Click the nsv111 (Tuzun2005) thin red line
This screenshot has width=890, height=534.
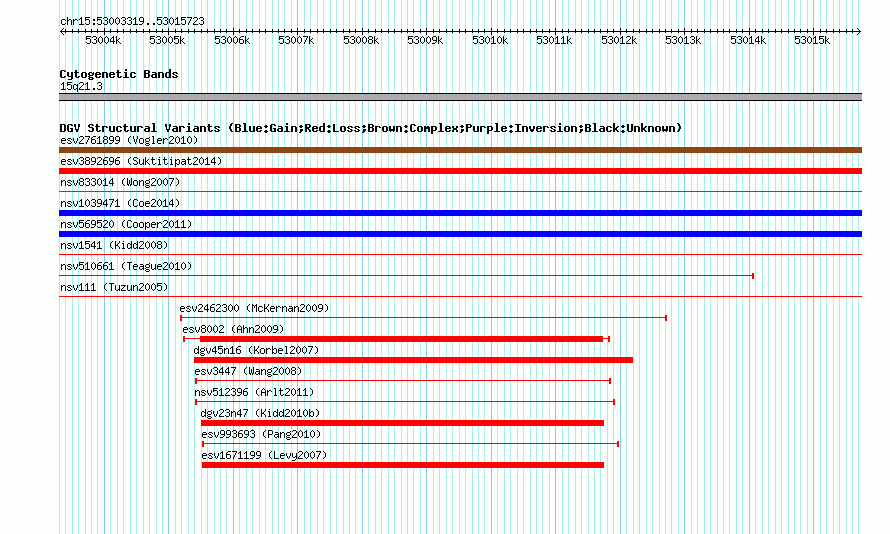(x=460, y=297)
